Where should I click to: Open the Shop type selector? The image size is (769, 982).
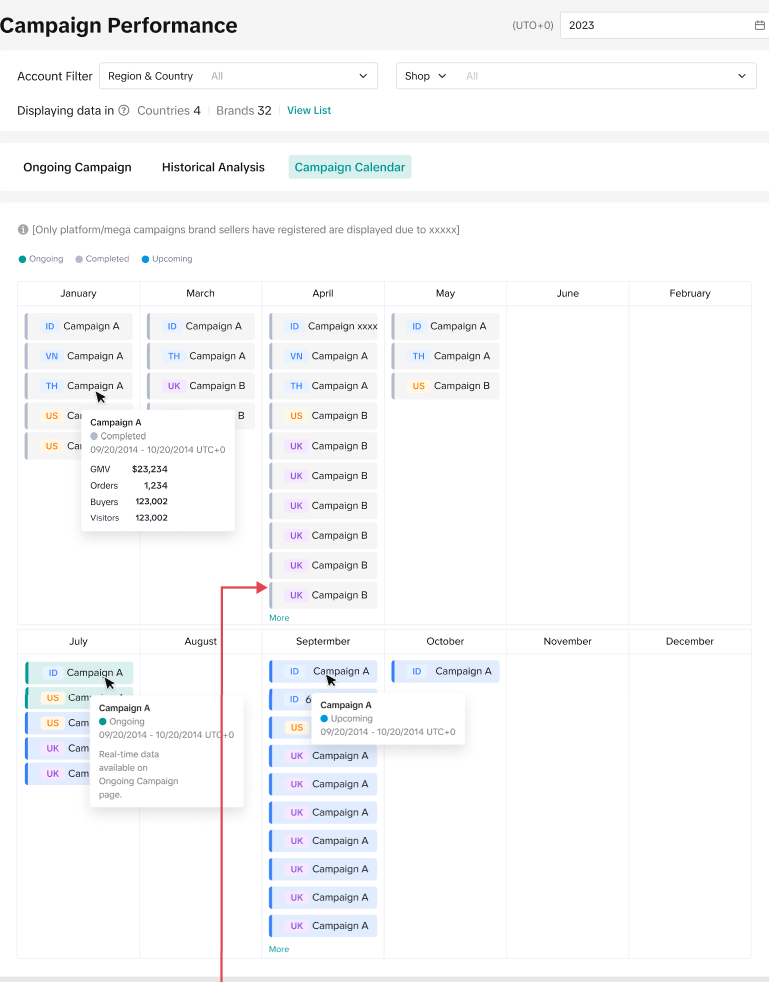pyautogui.click(x=425, y=76)
